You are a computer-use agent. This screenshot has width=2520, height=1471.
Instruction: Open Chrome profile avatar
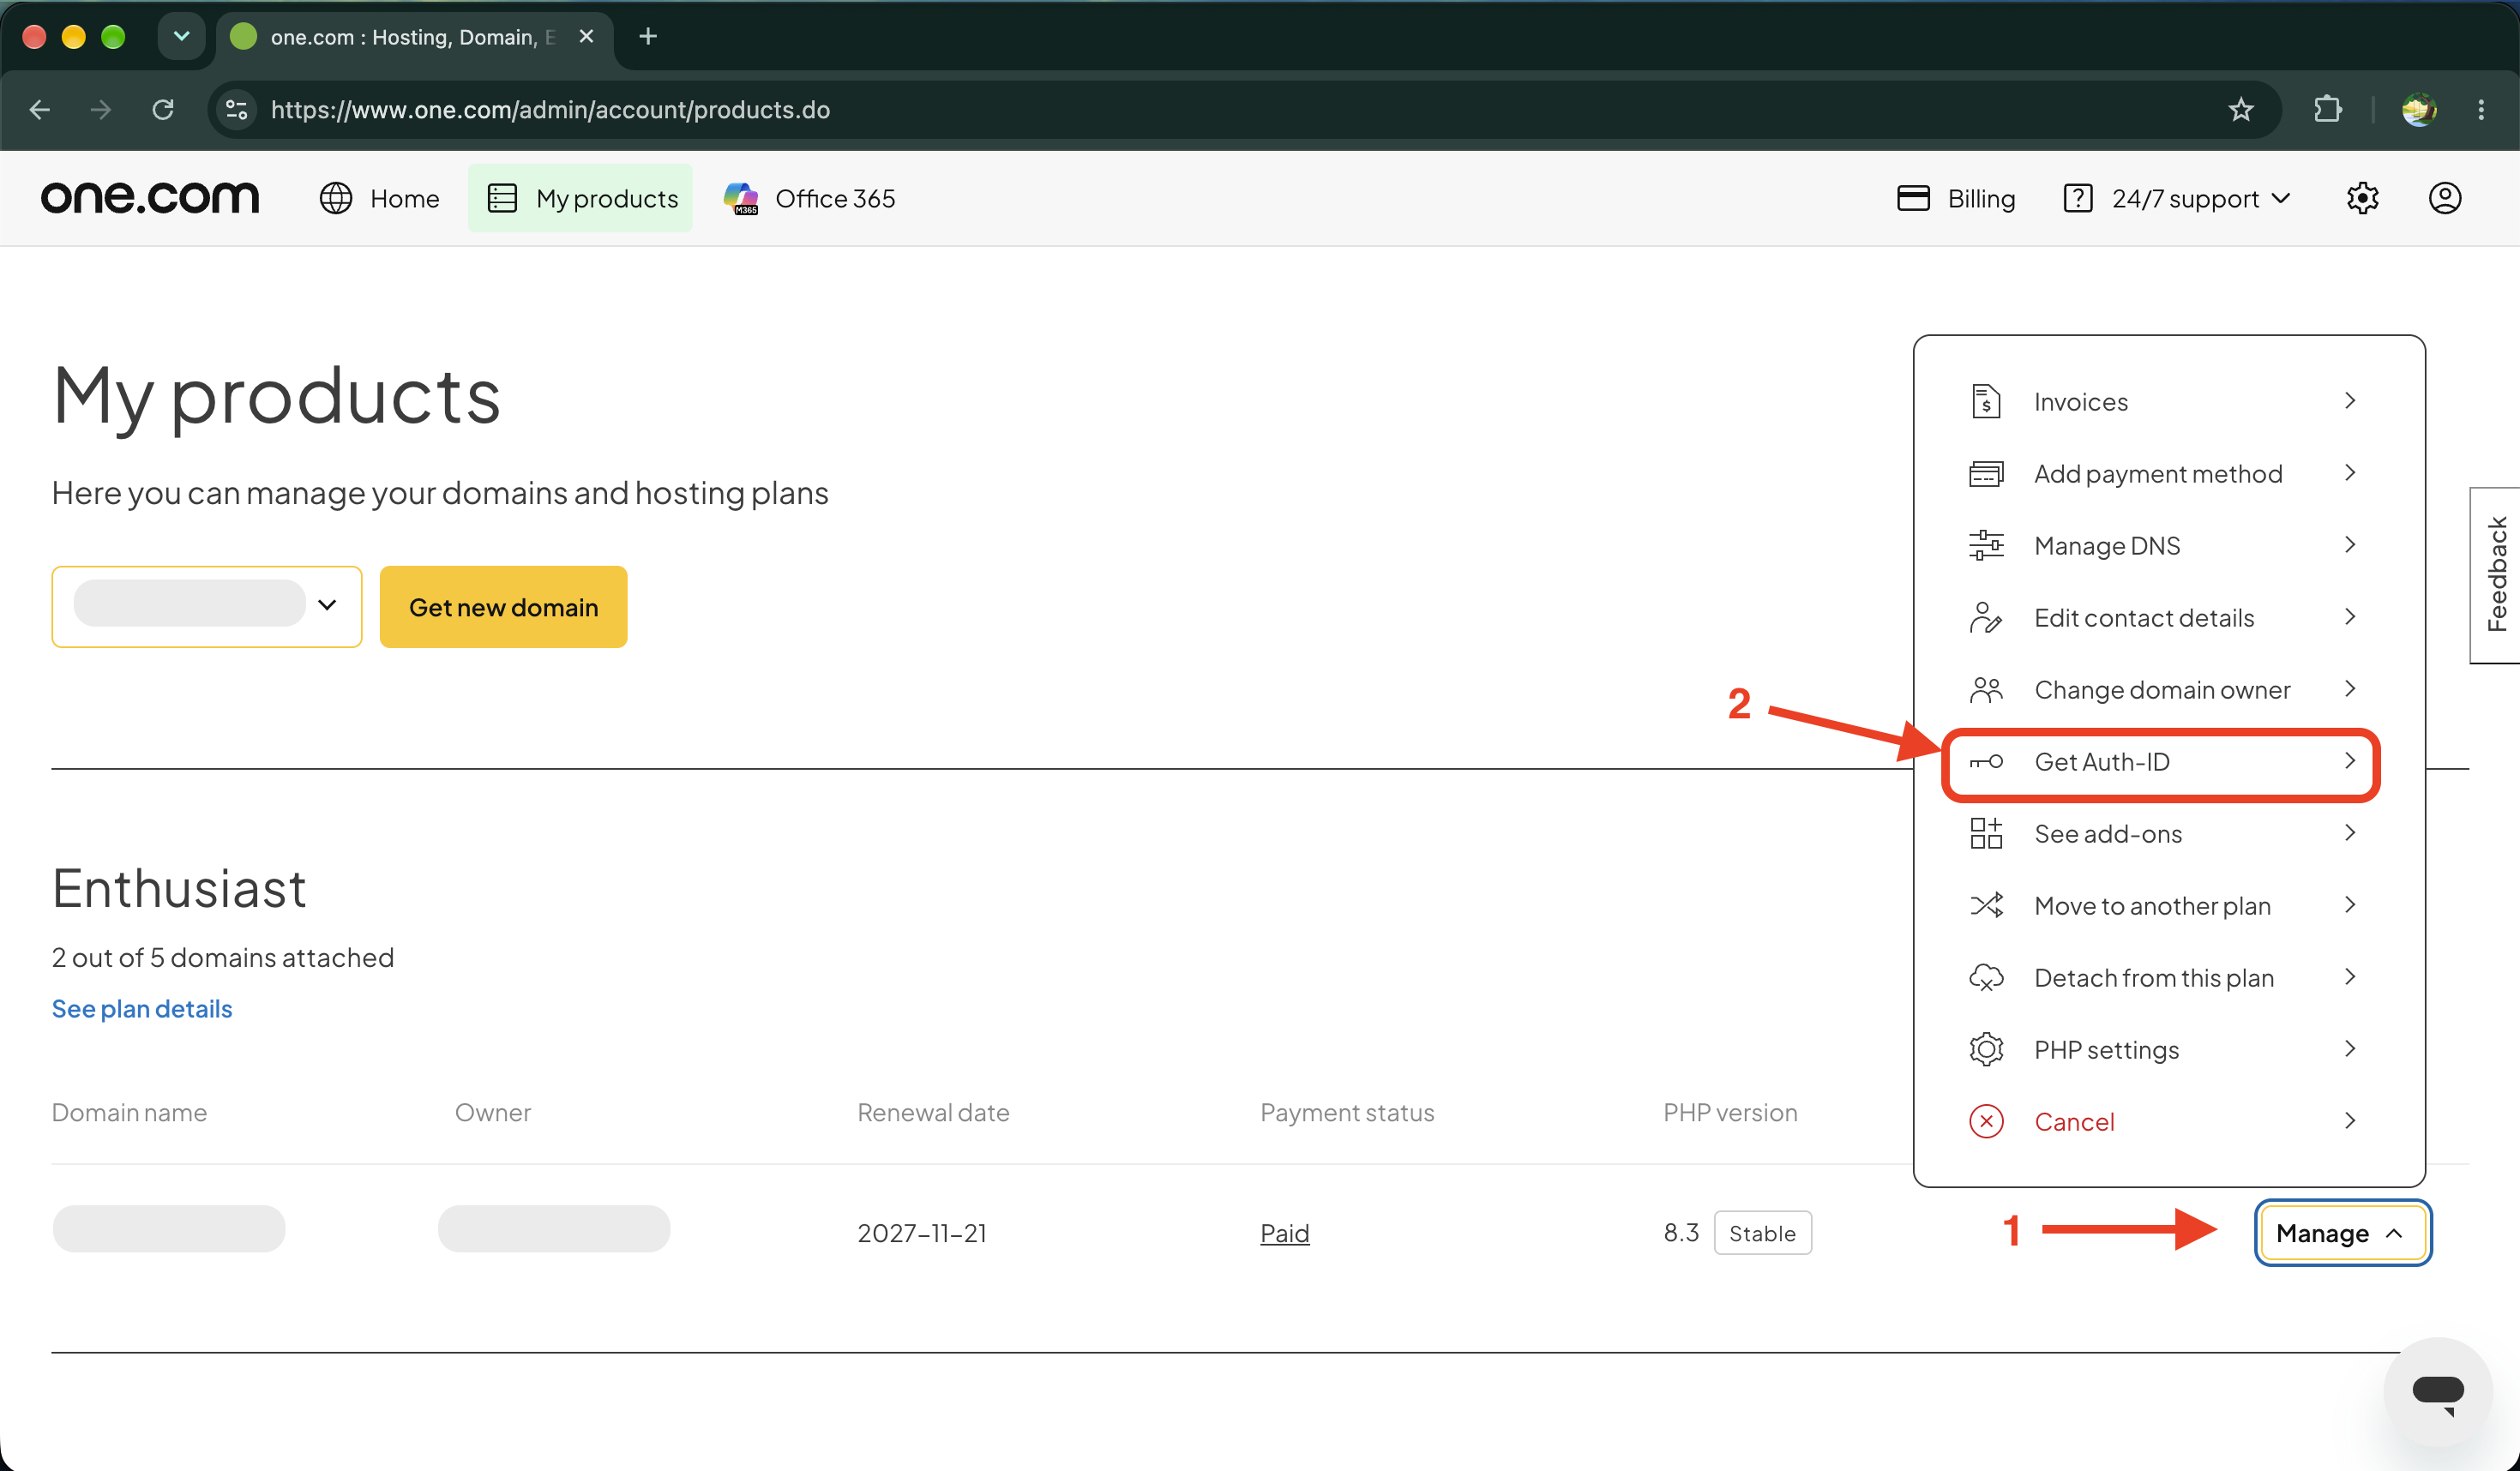coord(2419,109)
